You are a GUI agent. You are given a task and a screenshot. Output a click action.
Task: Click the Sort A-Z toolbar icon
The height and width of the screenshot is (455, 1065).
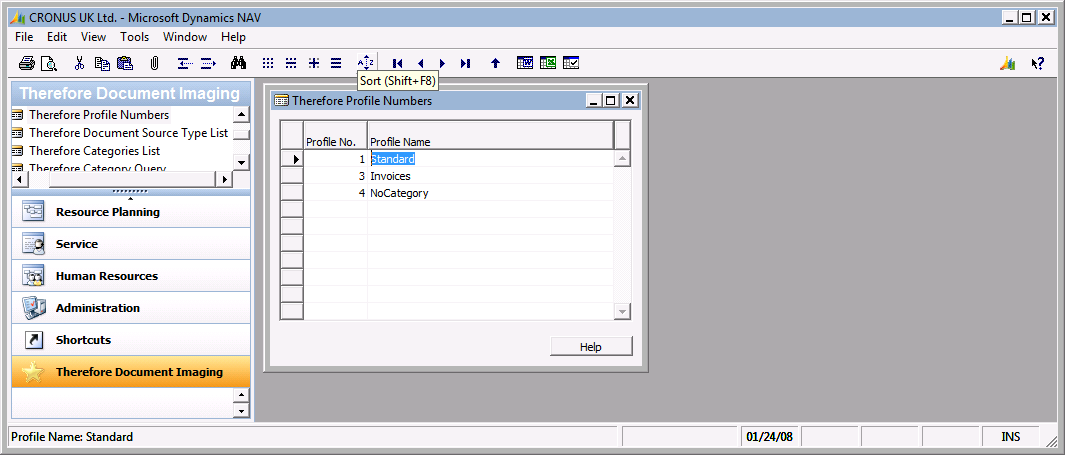365,62
